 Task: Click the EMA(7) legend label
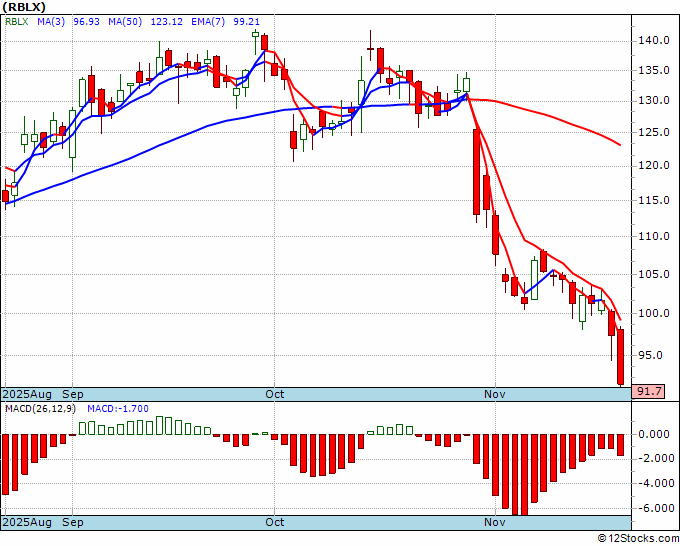[208, 22]
